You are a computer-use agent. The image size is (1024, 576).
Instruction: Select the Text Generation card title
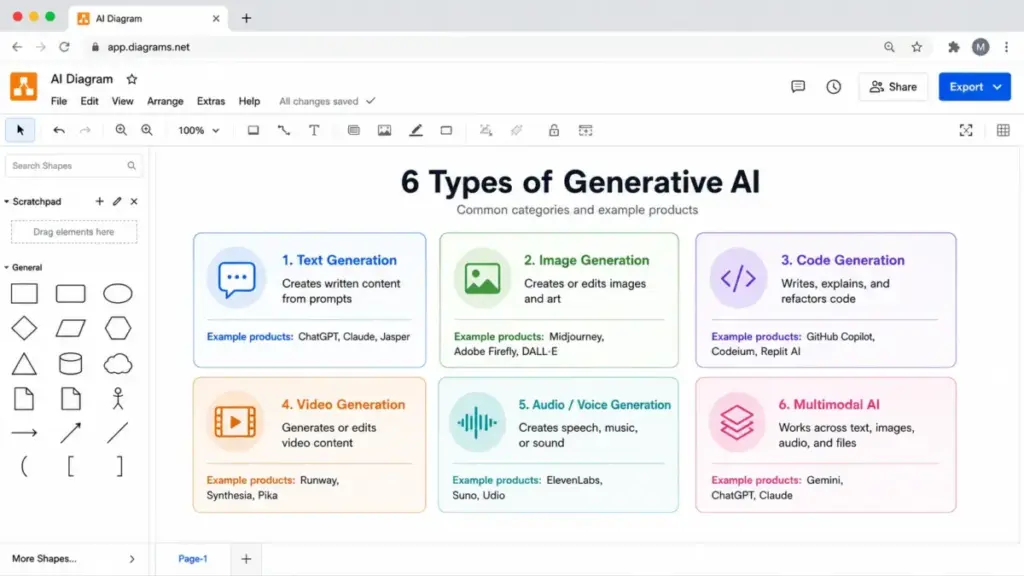(x=339, y=260)
